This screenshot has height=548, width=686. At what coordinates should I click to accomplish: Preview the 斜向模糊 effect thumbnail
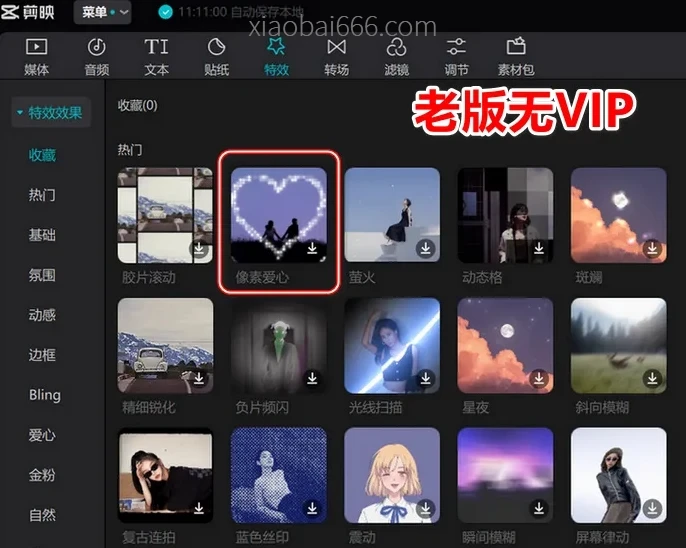tap(619, 346)
